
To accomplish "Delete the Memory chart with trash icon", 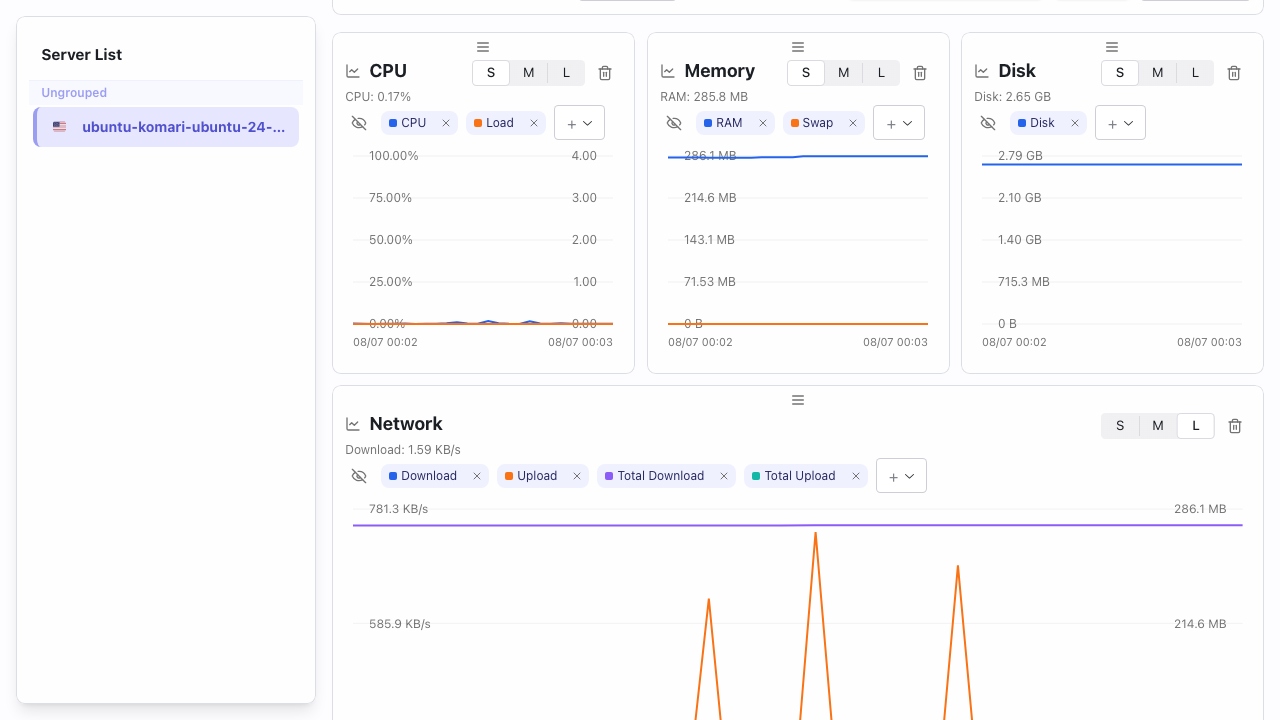I will 920,73.
